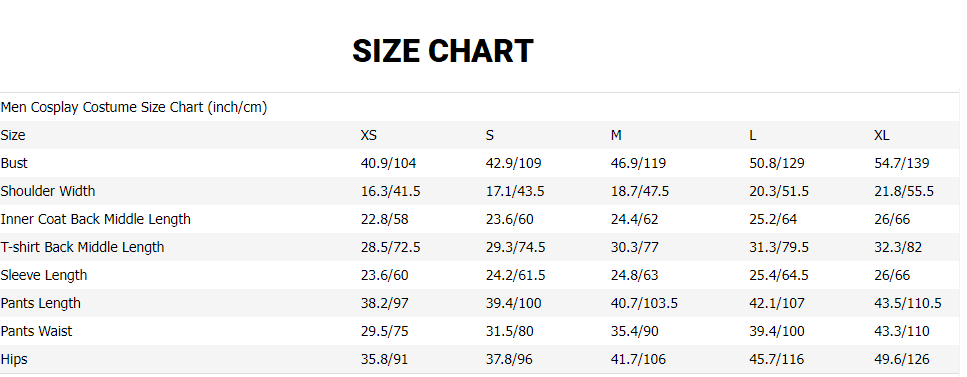The height and width of the screenshot is (377, 967).
Task: Click the L Sleeve Length value 25.4/64.5
Action: click(779, 275)
